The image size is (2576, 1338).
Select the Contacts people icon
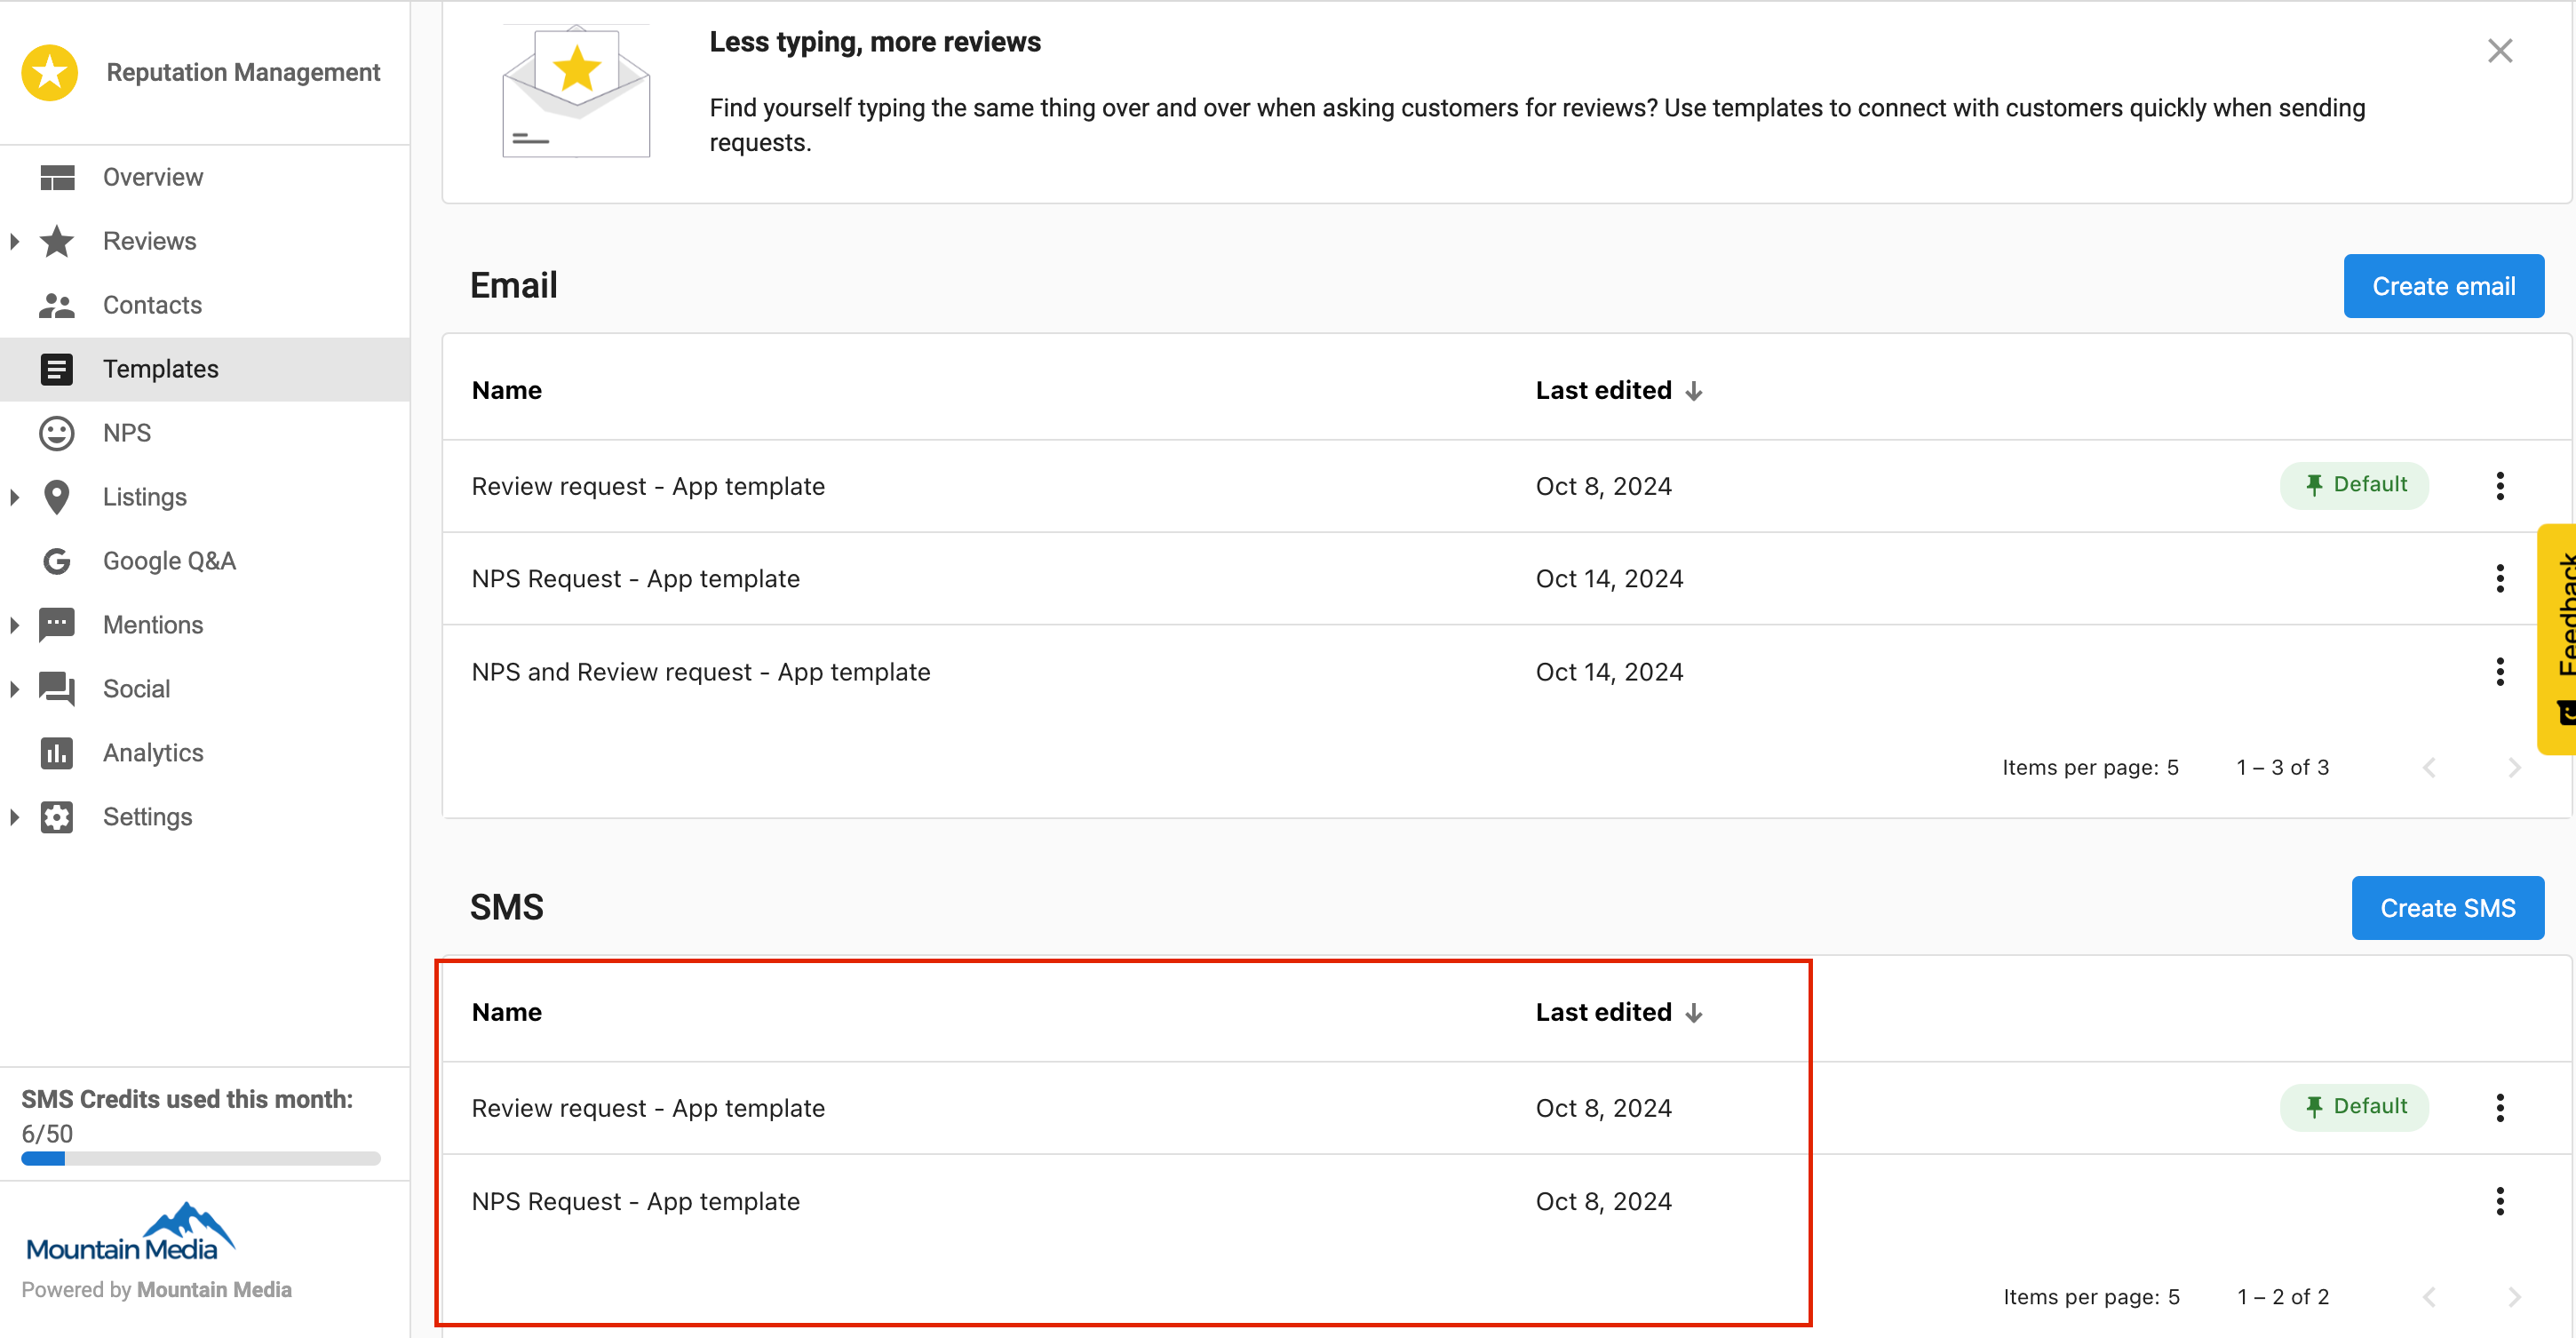click(57, 305)
